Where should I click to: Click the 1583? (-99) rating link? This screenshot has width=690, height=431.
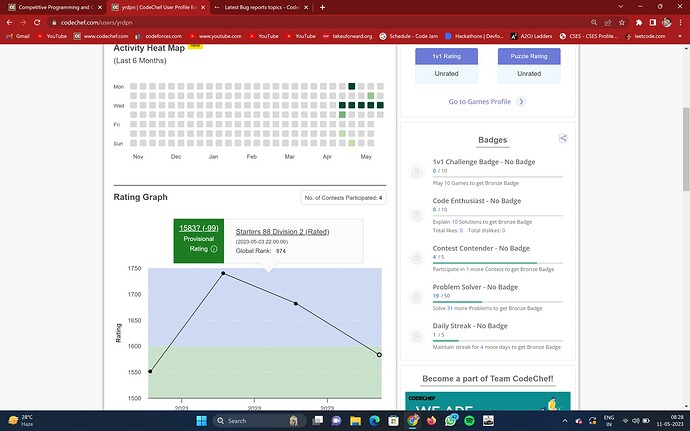click(x=198, y=228)
